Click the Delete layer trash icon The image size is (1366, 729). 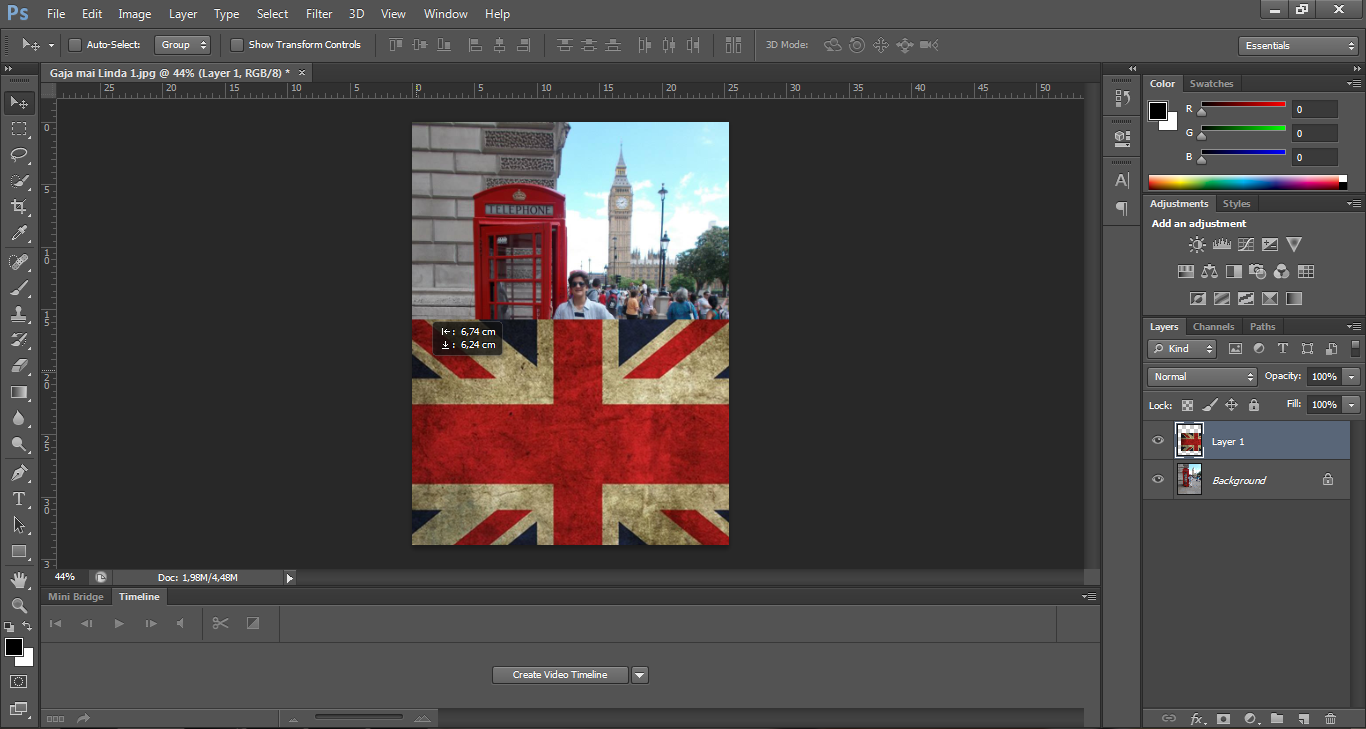coord(1330,718)
